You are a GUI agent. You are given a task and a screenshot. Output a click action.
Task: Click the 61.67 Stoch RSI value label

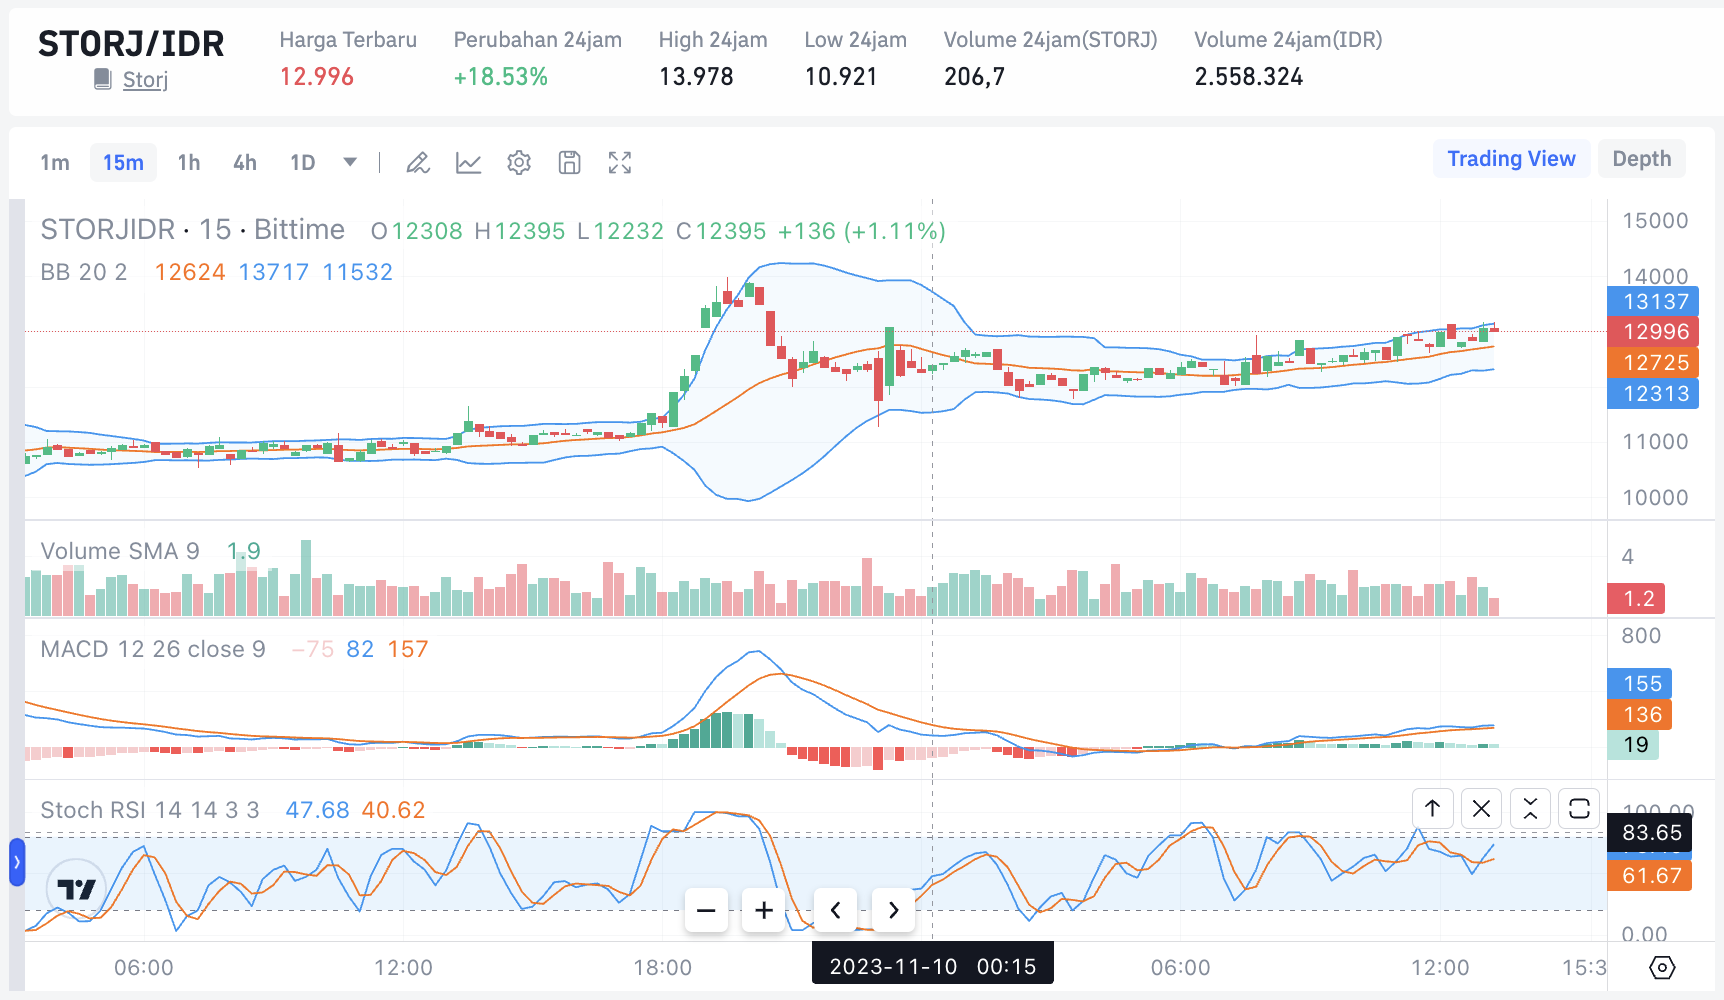coord(1650,876)
